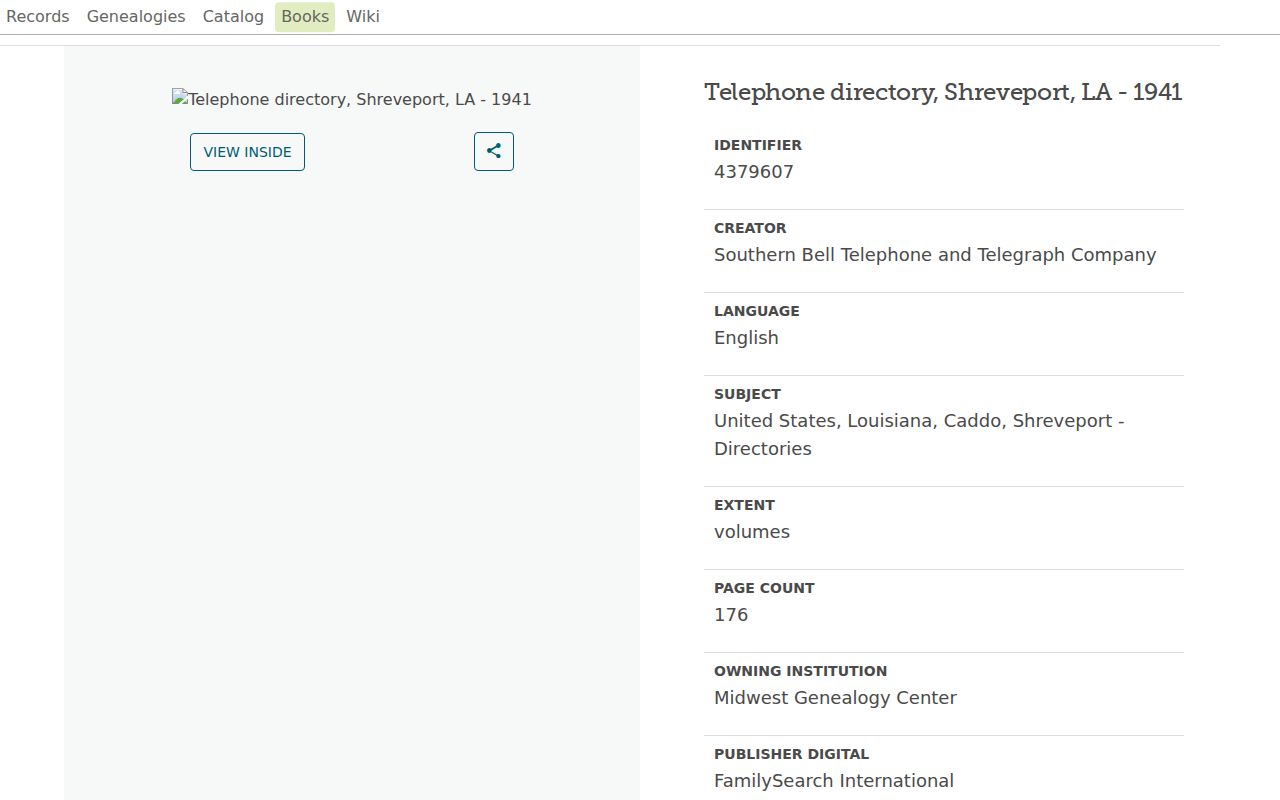Click the LANGUAGE field label
This screenshot has width=1280, height=800.
pyautogui.click(x=757, y=311)
